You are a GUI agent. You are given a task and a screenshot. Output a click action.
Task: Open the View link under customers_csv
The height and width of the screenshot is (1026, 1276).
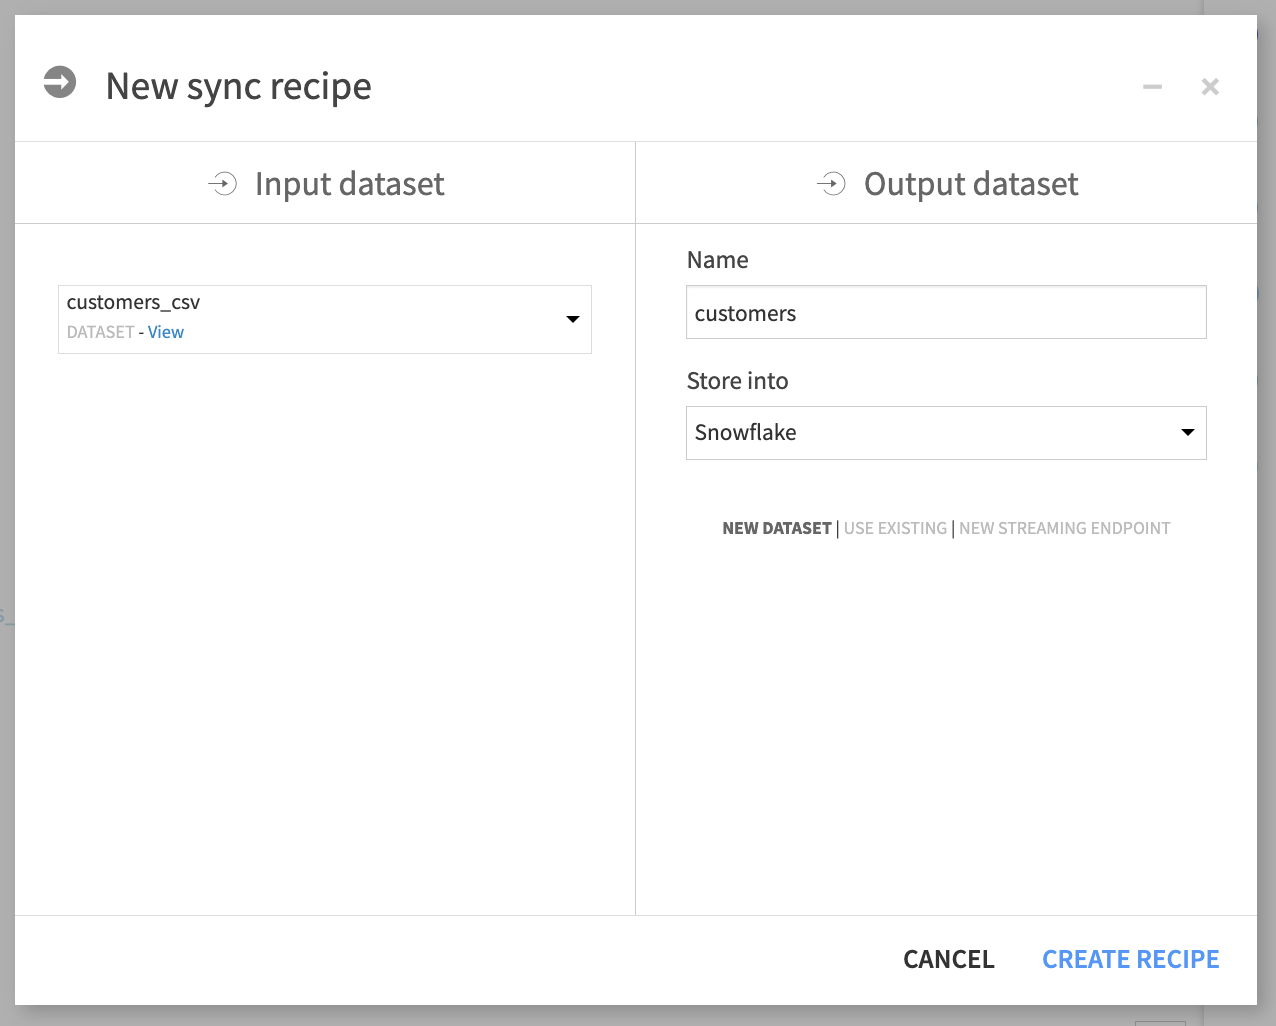[166, 331]
